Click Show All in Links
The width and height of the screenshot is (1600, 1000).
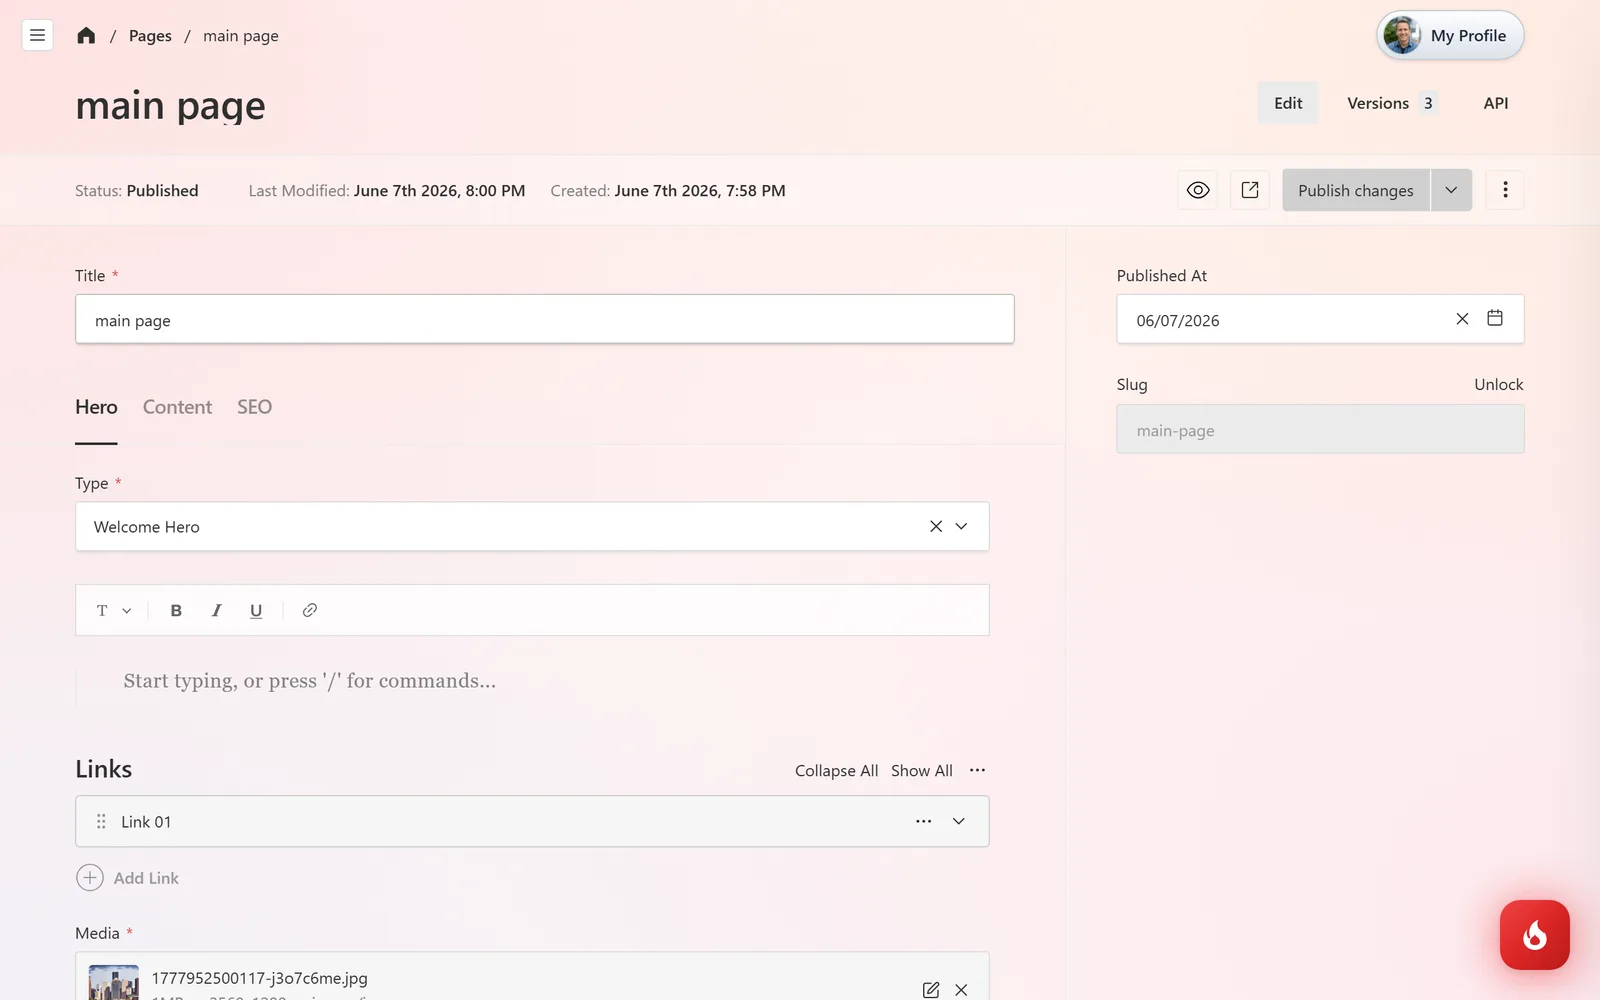922,770
